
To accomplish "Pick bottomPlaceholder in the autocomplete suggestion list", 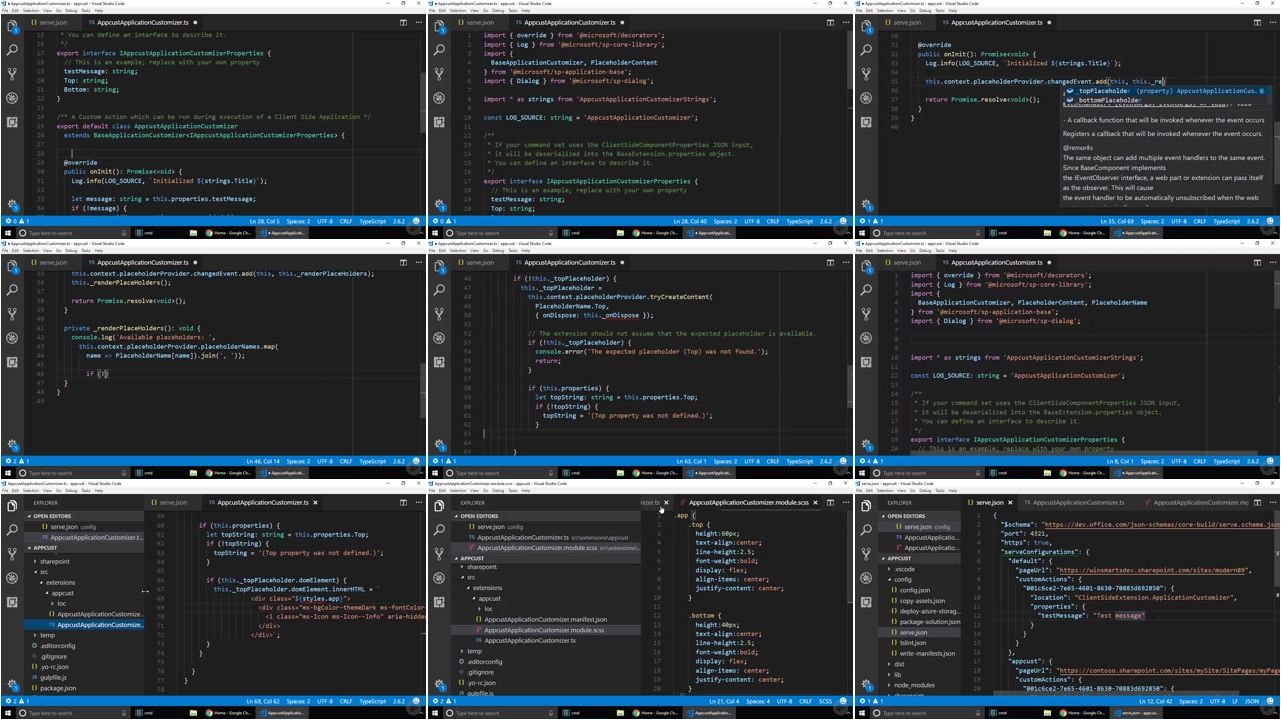I will (1166, 100).
